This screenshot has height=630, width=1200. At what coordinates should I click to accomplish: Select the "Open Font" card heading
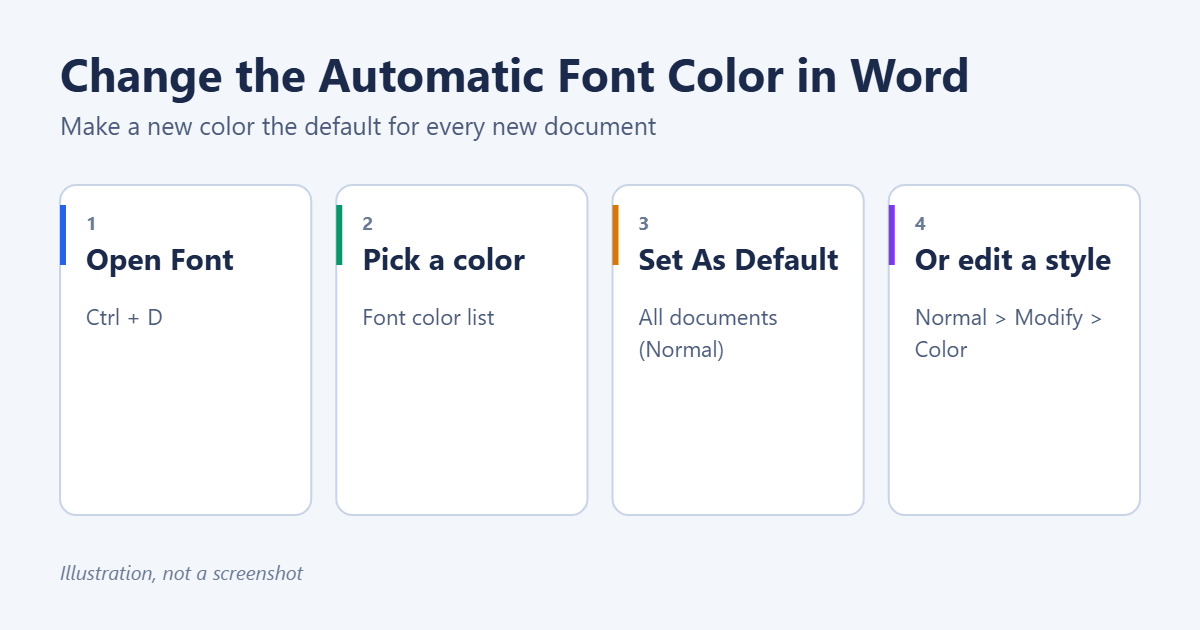click(160, 260)
